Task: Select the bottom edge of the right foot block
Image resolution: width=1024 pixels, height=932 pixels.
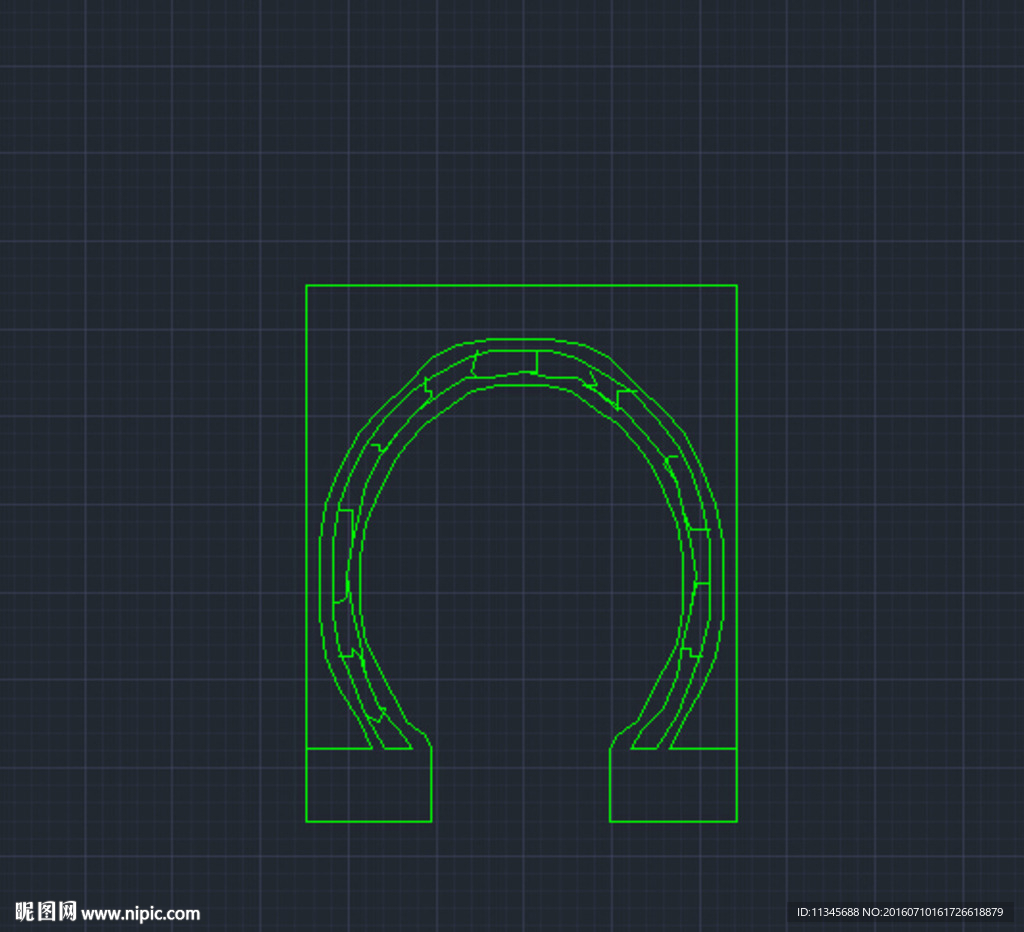Action: [x=673, y=821]
